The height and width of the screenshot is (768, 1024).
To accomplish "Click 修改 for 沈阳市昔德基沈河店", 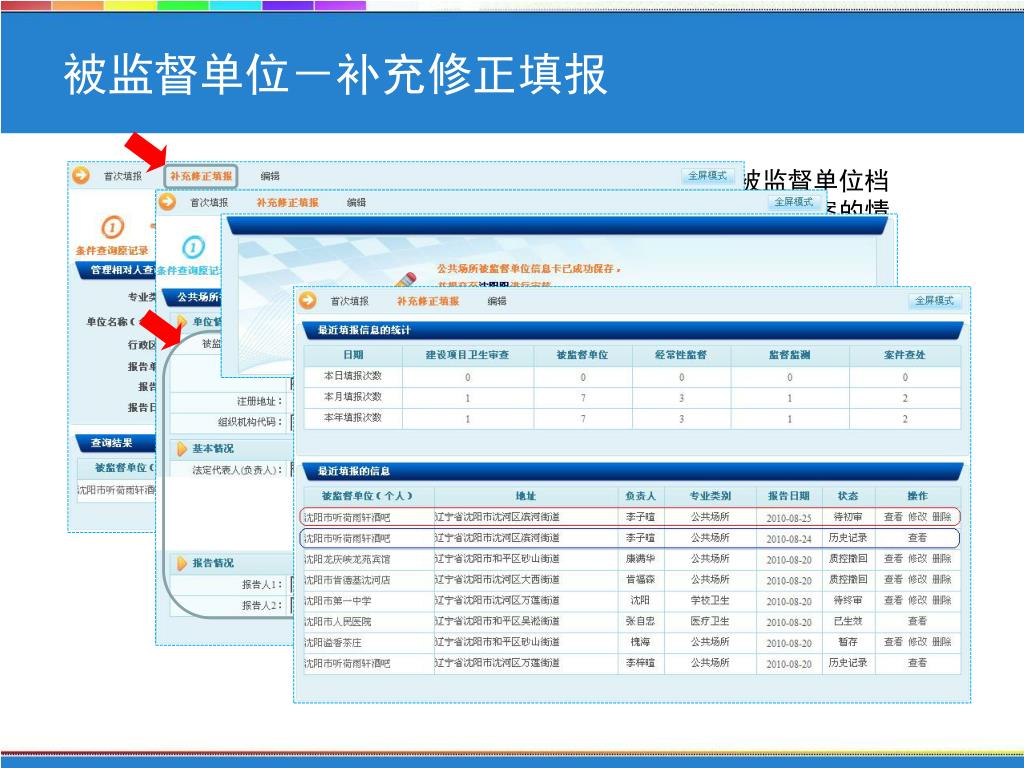I will tap(917, 579).
